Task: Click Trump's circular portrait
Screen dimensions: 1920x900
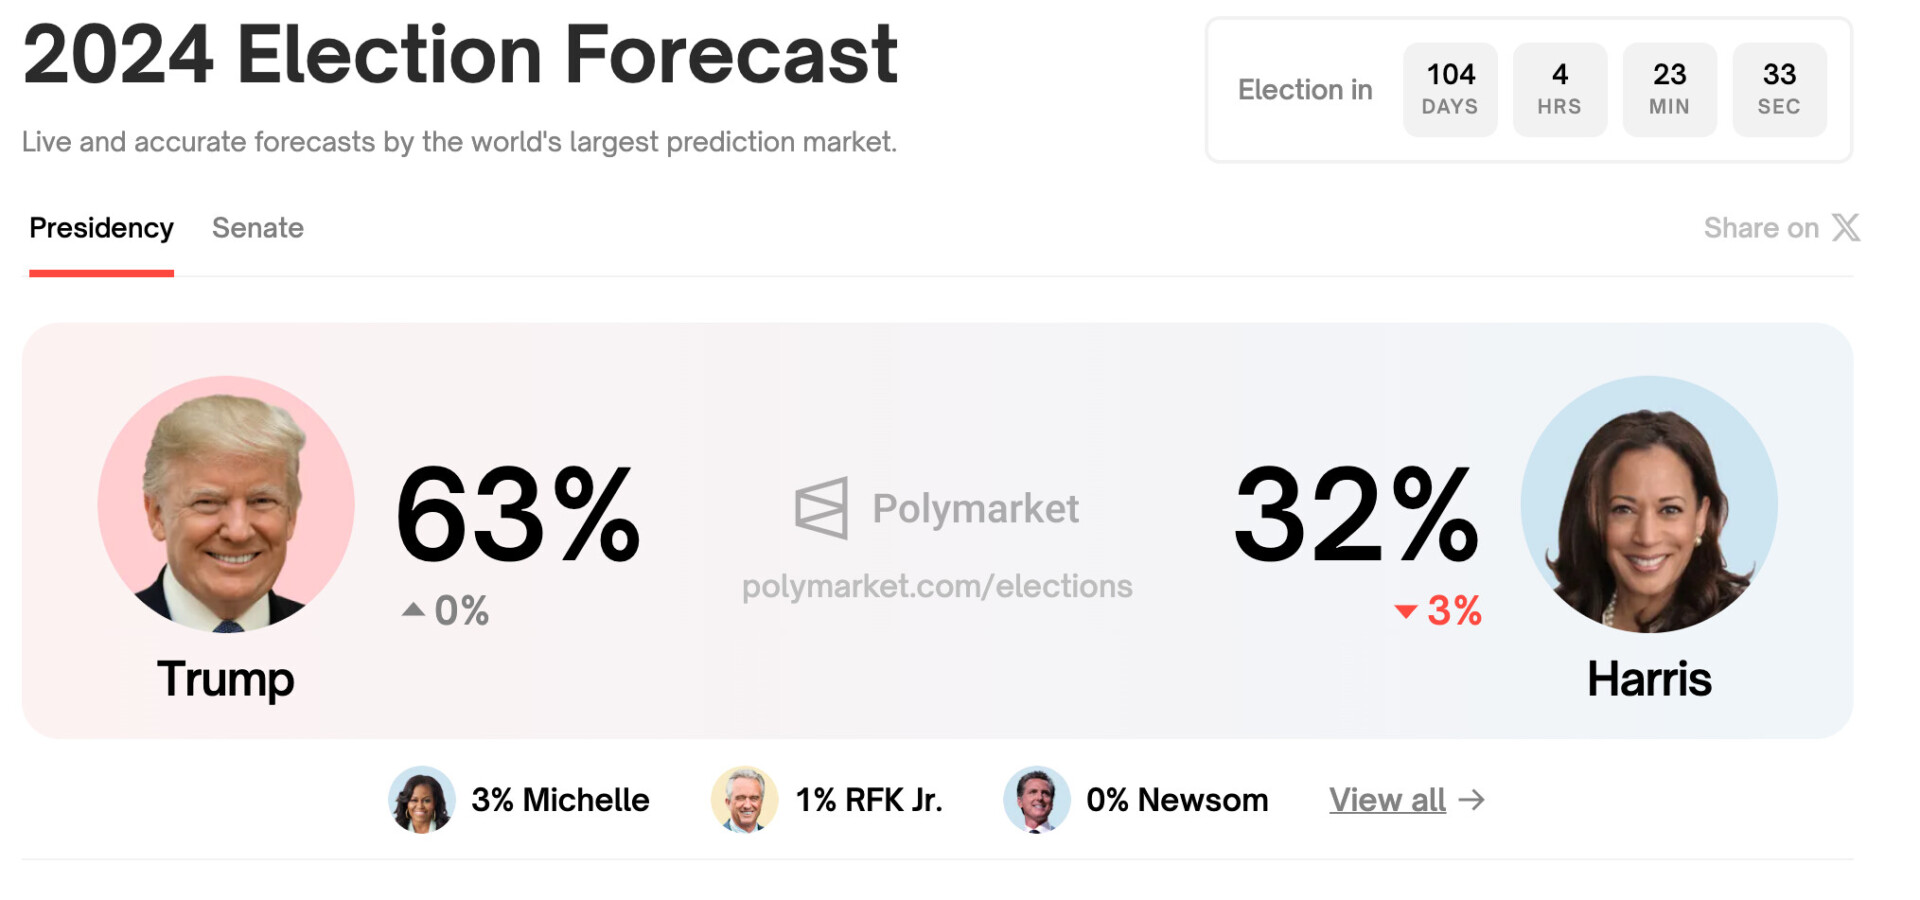Action: click(x=226, y=504)
